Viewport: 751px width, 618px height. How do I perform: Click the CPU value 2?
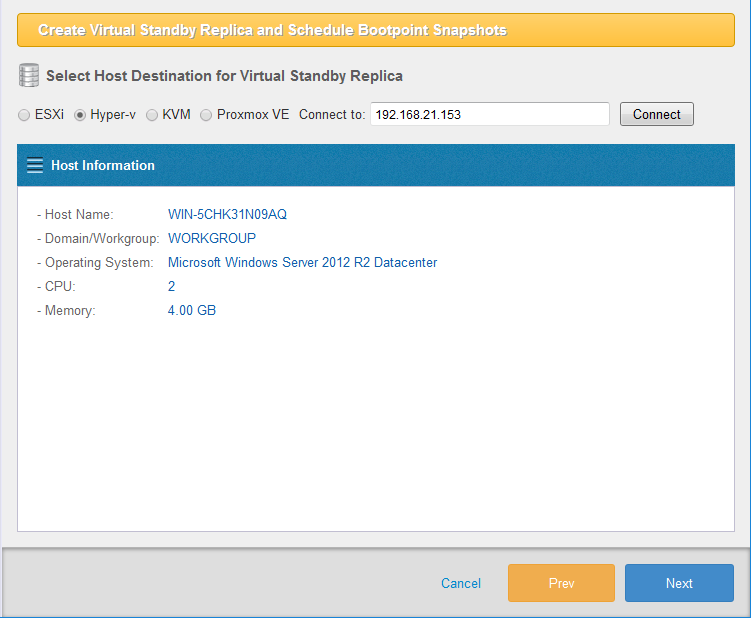pyautogui.click(x=171, y=286)
